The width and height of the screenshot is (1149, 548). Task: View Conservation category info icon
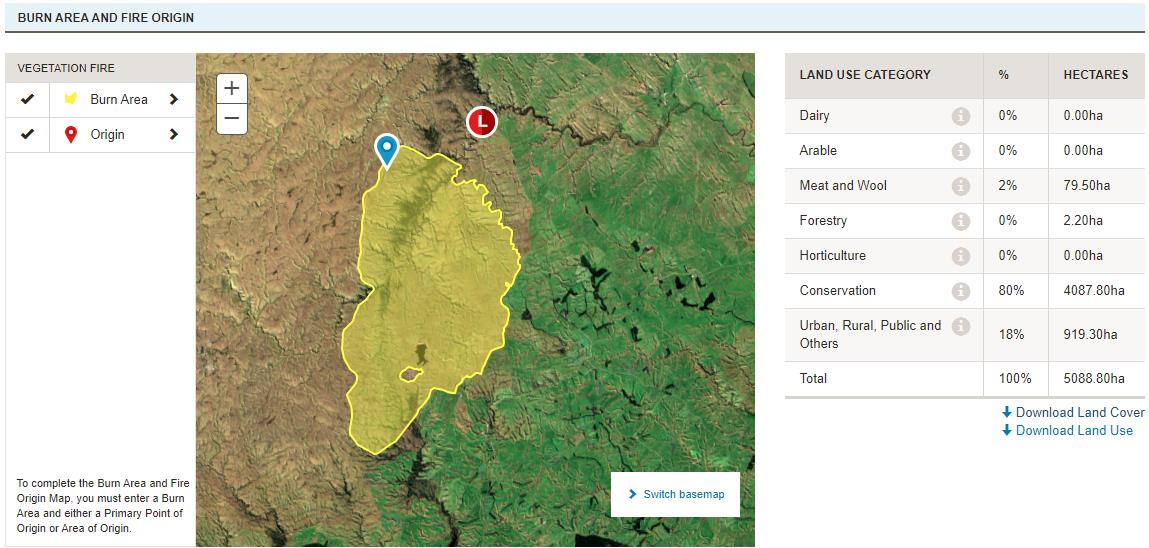coord(960,291)
